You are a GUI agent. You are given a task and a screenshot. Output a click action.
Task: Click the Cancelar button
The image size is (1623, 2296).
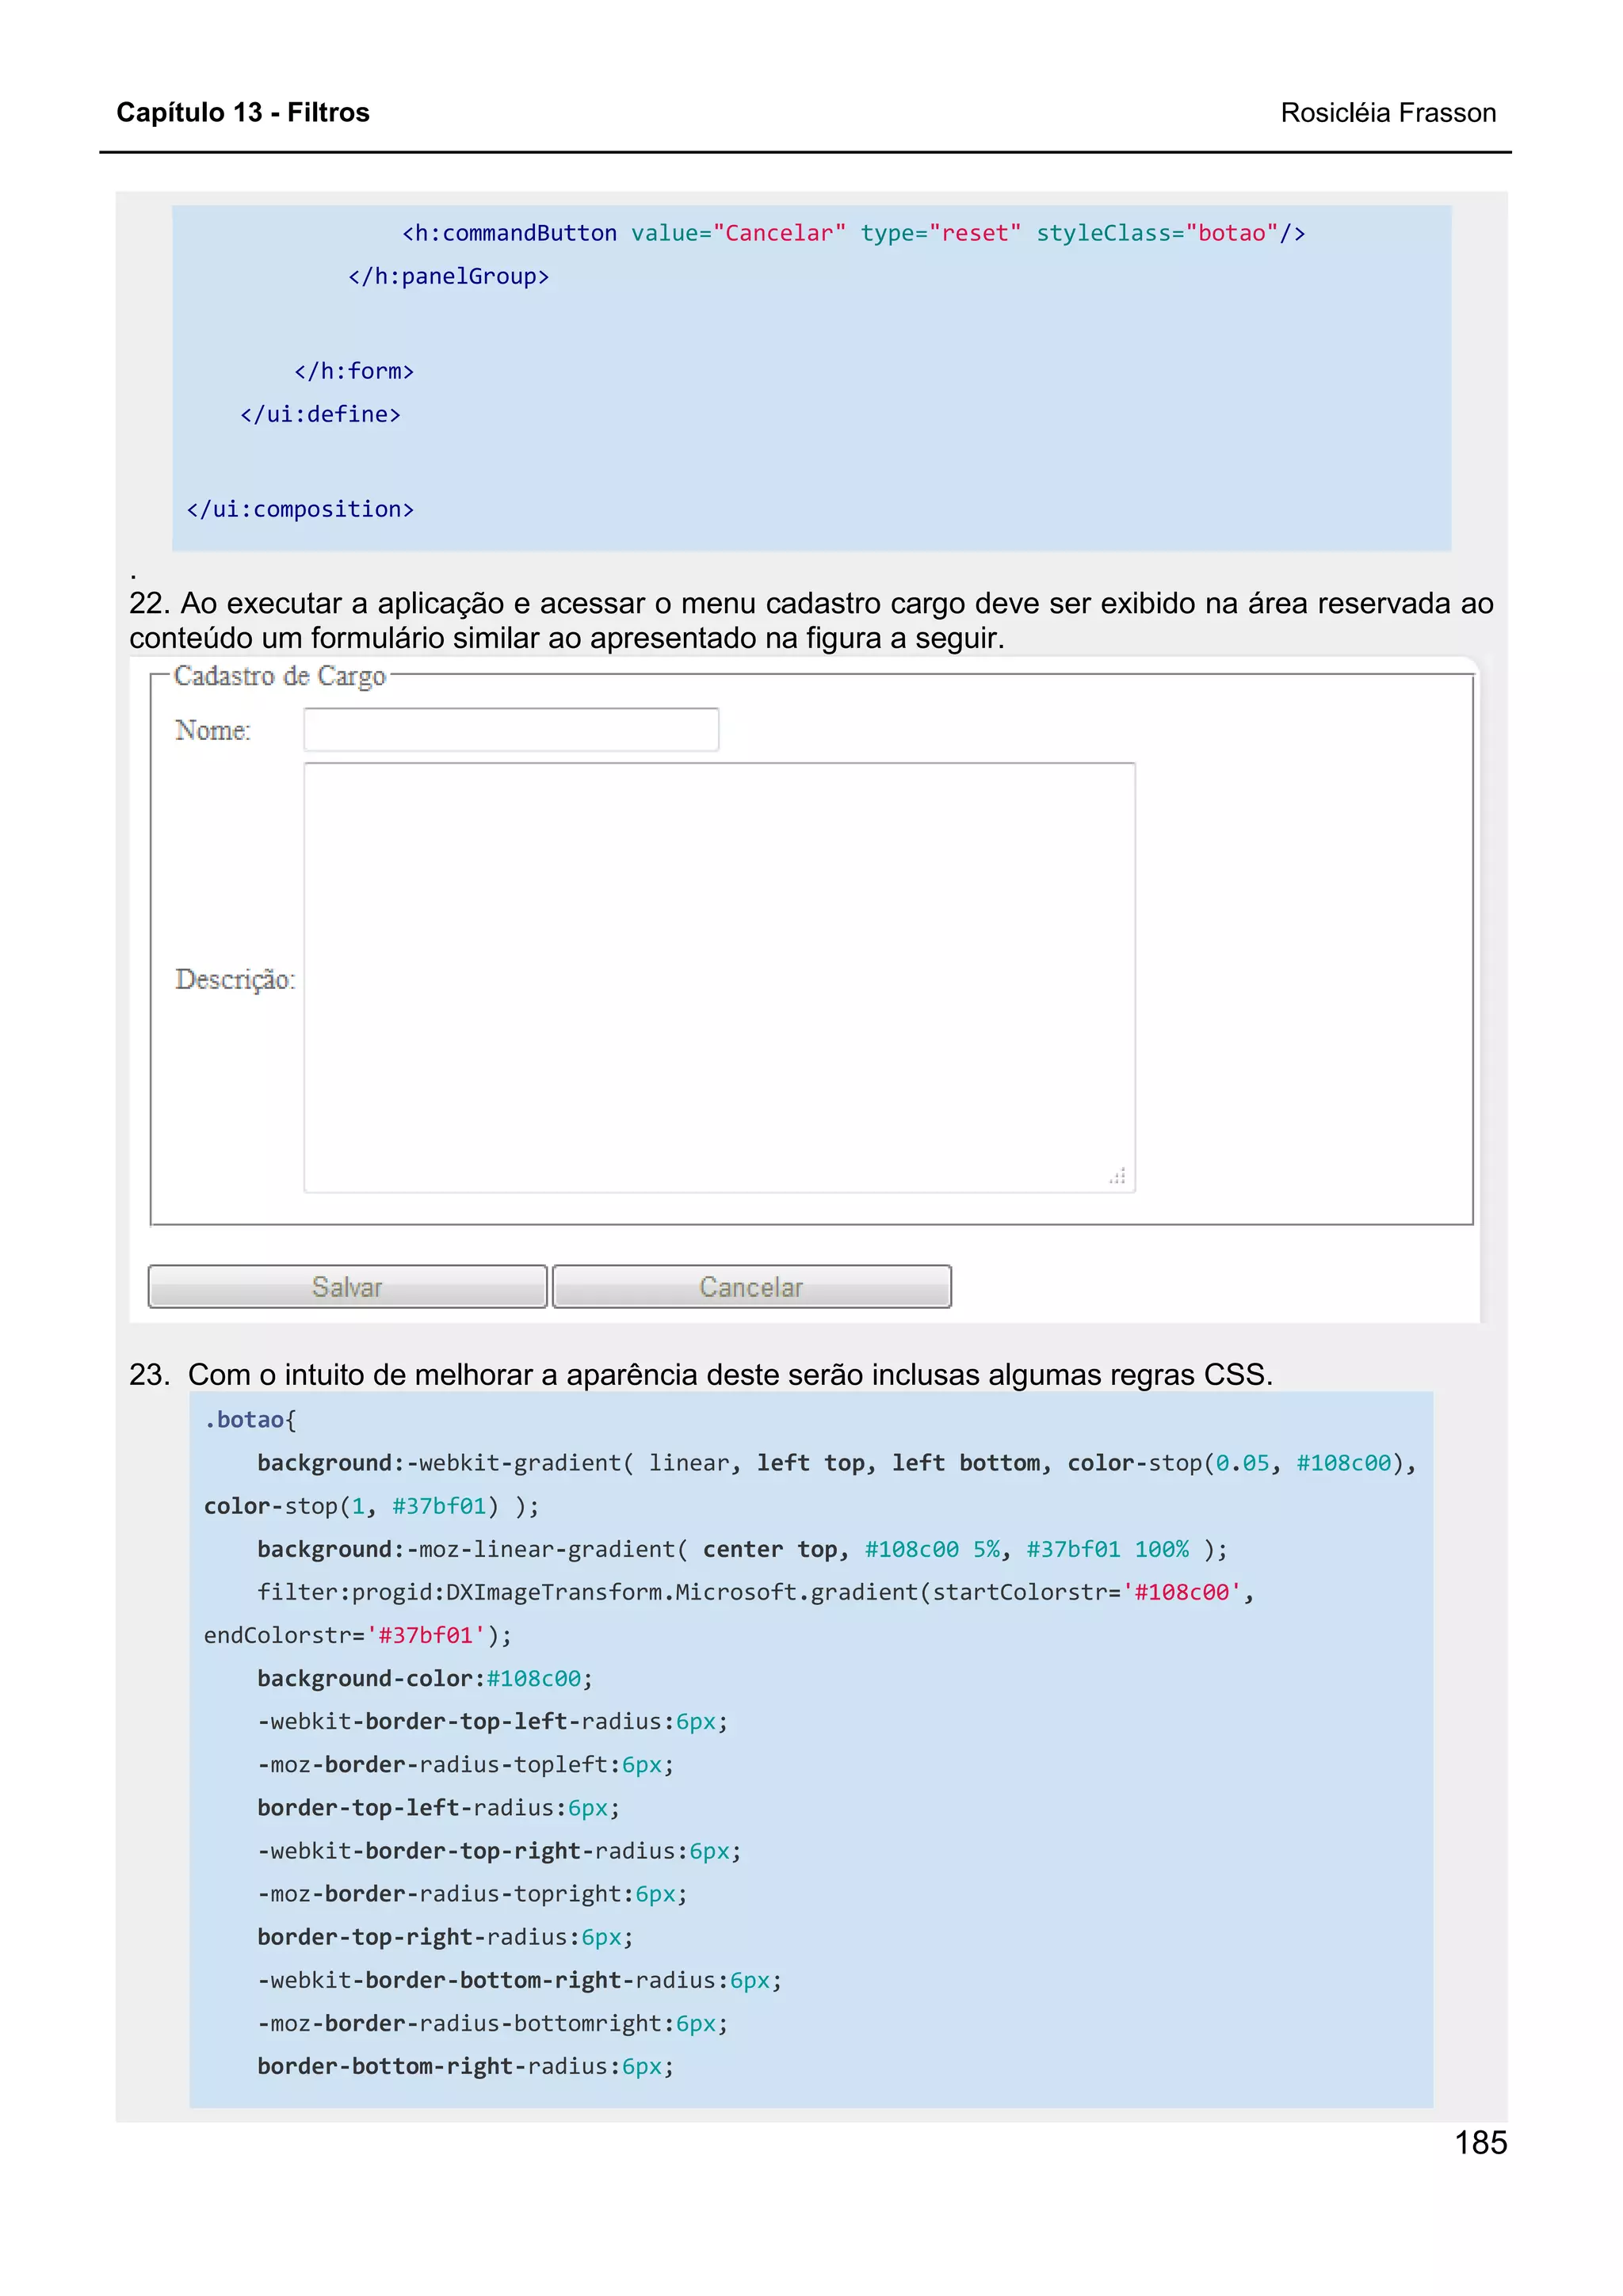click(751, 1286)
